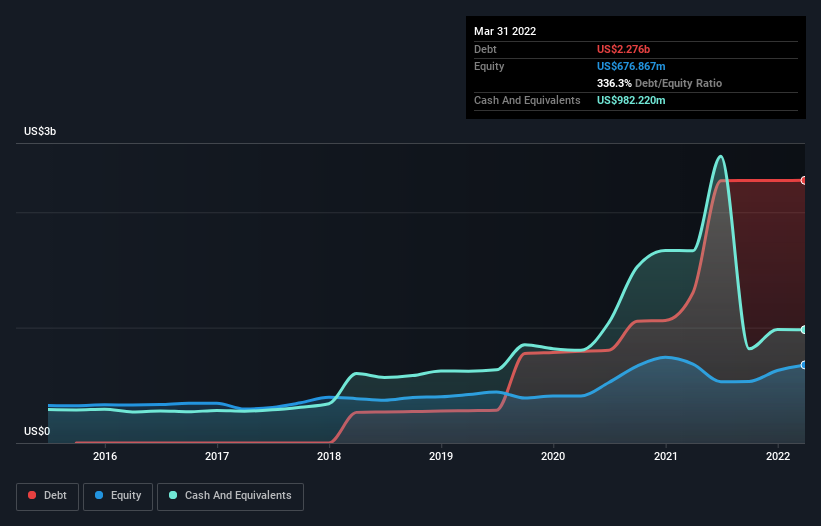
Task: Click the Equity row label in tooltip
Action: pyautogui.click(x=489, y=66)
